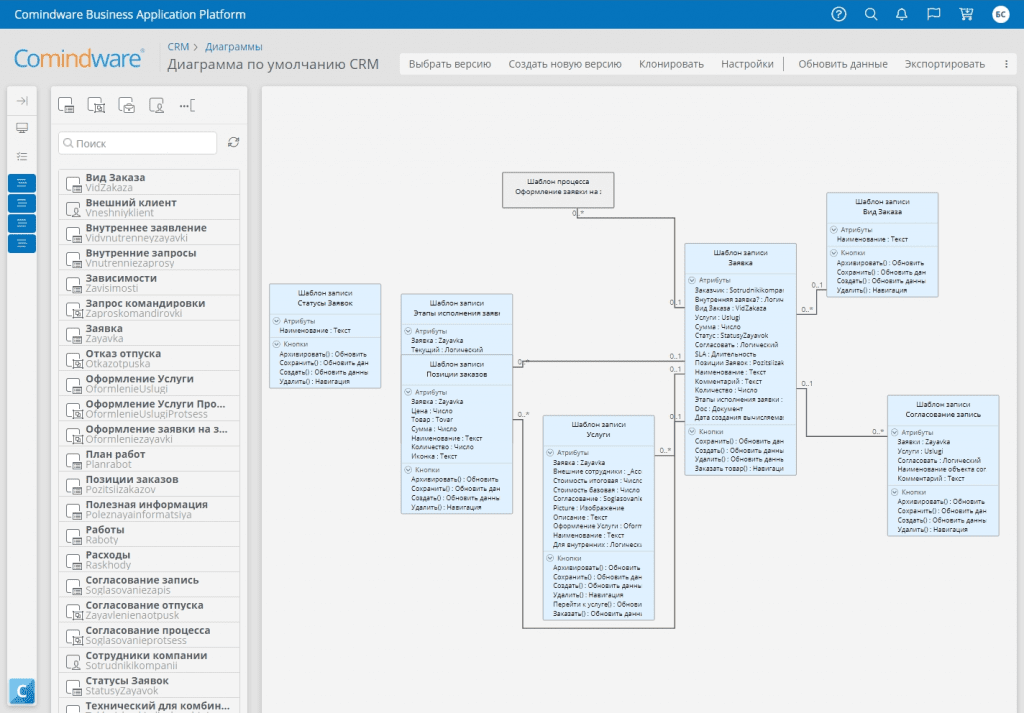The height and width of the screenshot is (713, 1024).
Task: Click the monitor icon in left sidebar
Action: pyautogui.click(x=22, y=129)
